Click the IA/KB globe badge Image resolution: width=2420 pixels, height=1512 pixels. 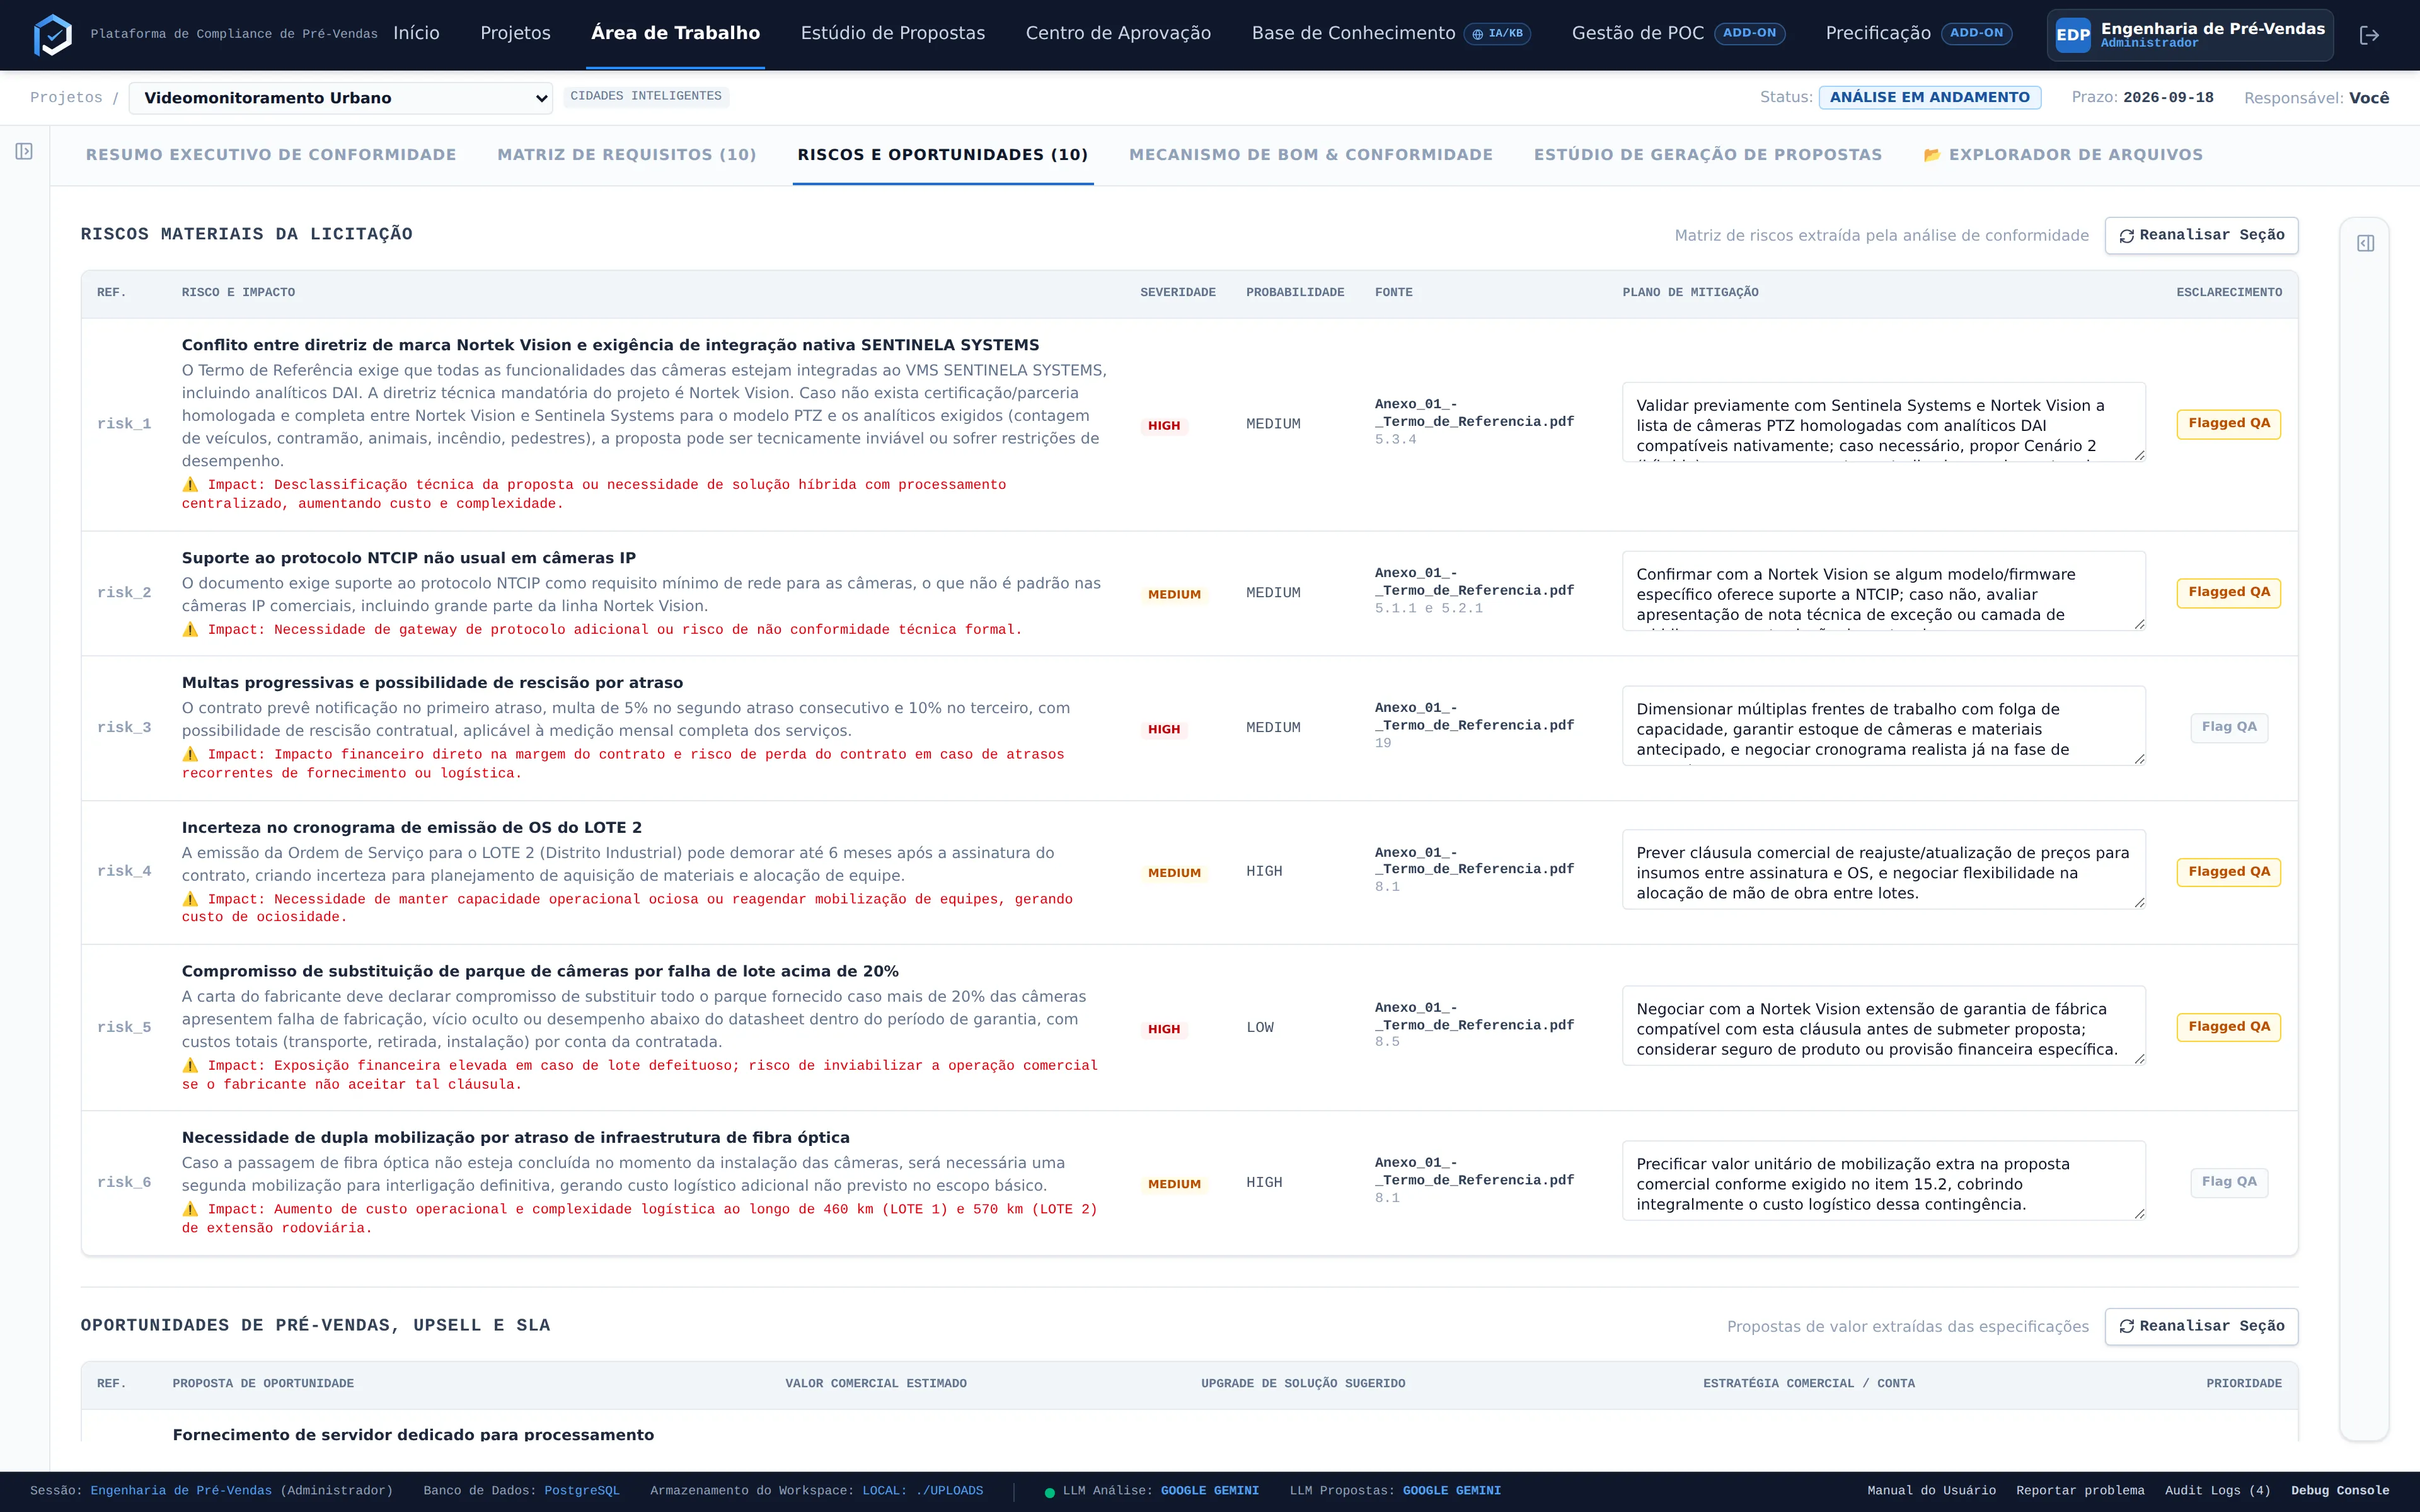click(1497, 34)
